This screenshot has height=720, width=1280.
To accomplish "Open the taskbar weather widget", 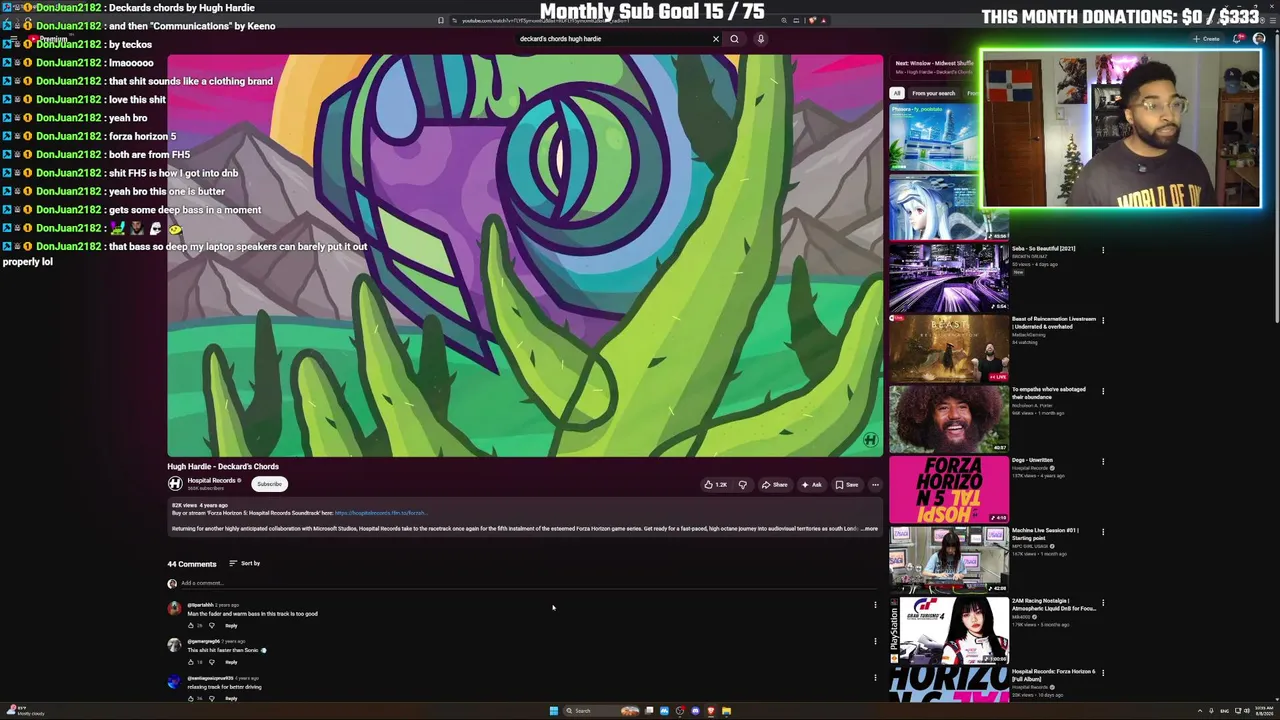I will coord(24,711).
